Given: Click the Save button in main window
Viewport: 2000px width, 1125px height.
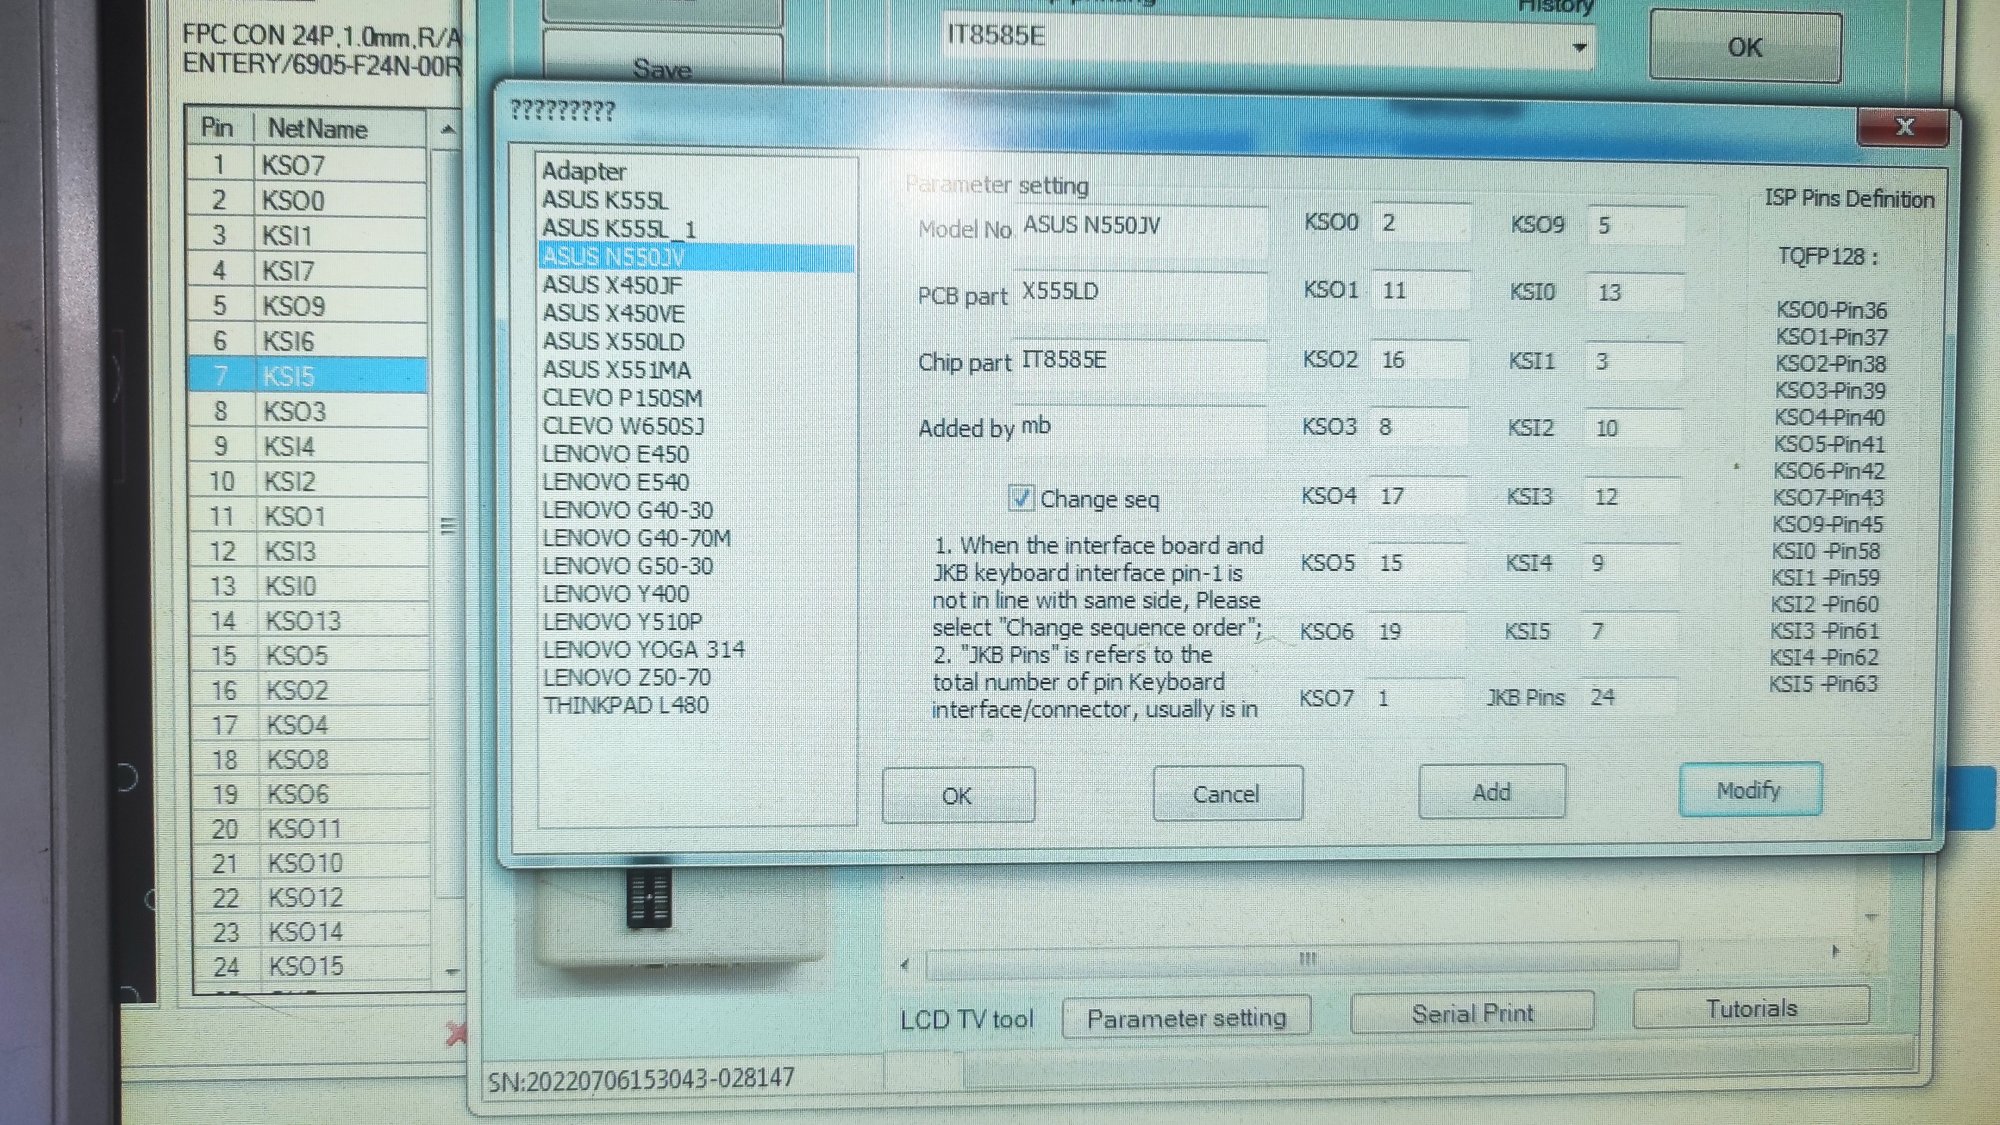Looking at the screenshot, I should coord(663,64).
